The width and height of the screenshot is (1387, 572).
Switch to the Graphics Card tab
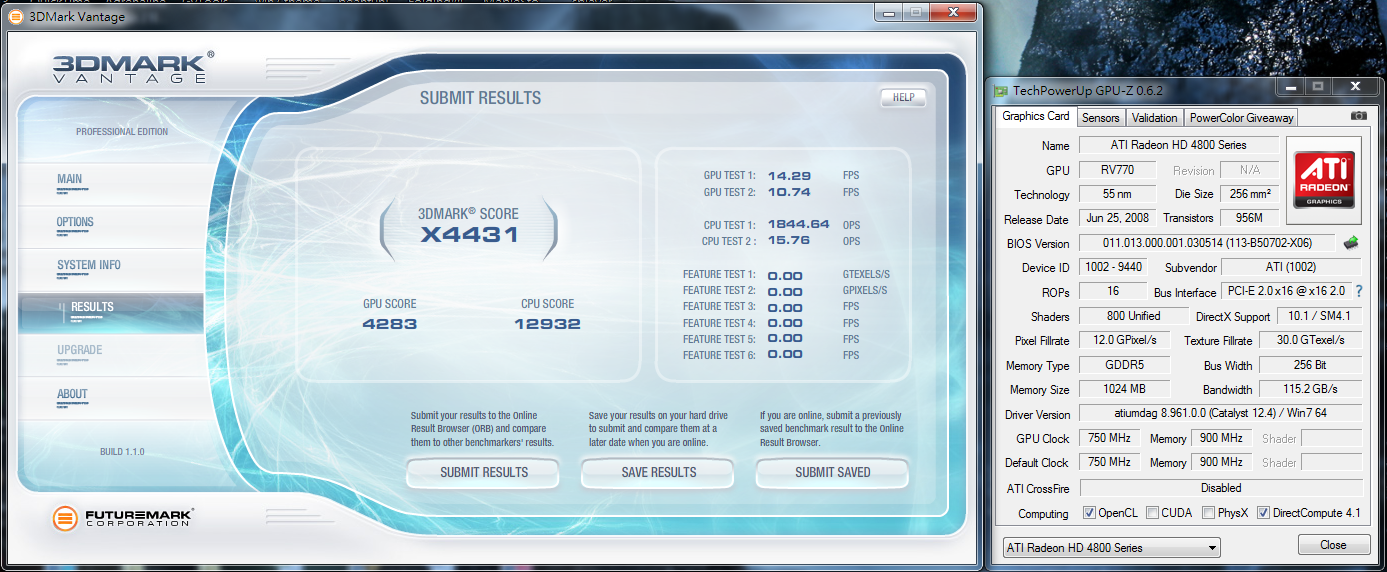[1036, 116]
